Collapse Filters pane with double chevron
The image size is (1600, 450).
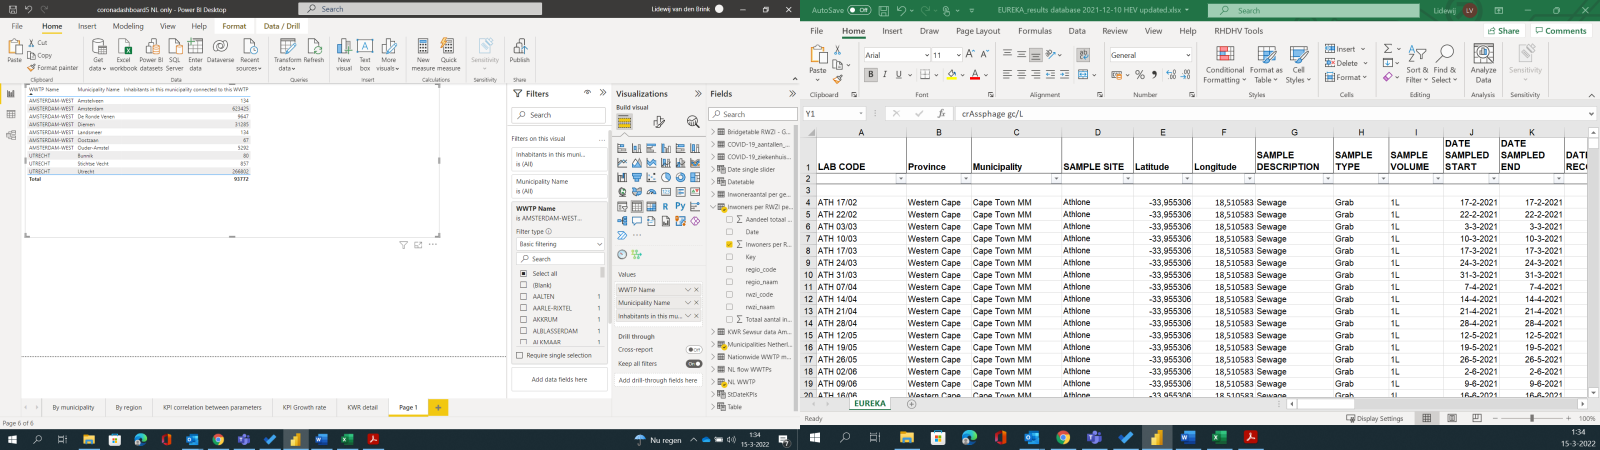[603, 93]
